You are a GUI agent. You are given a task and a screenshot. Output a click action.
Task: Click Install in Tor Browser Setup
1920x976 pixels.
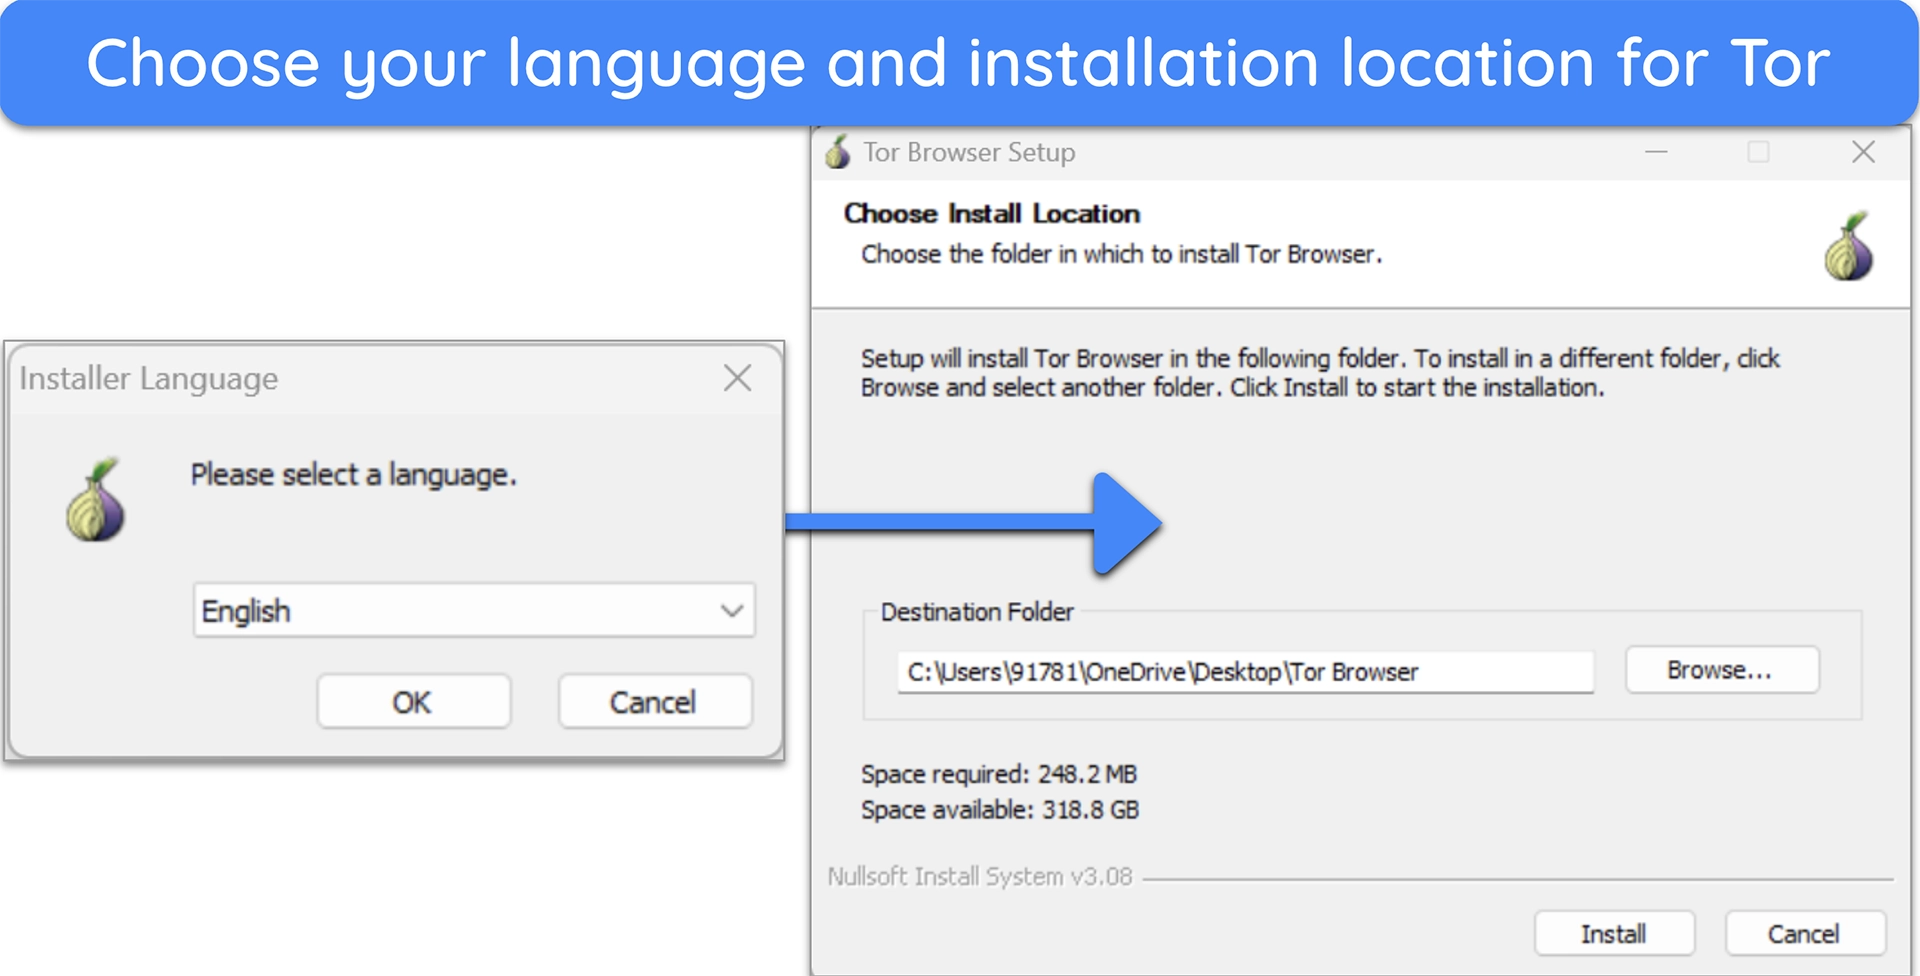tap(1613, 933)
